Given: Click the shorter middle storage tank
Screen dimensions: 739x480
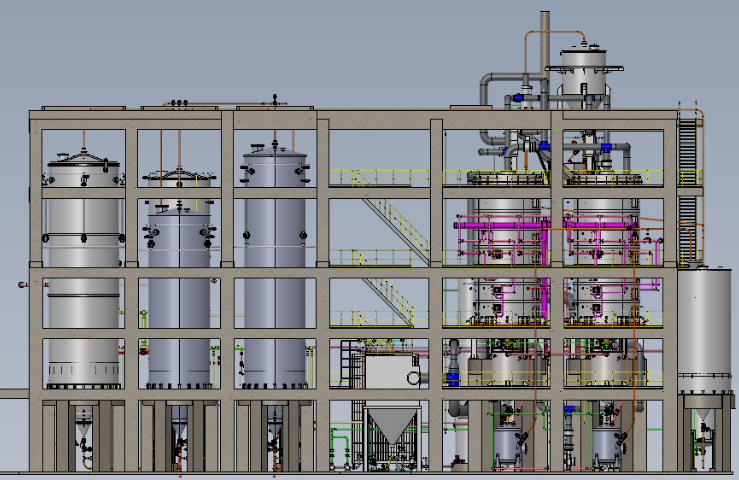Looking at the screenshot, I should 180,300.
